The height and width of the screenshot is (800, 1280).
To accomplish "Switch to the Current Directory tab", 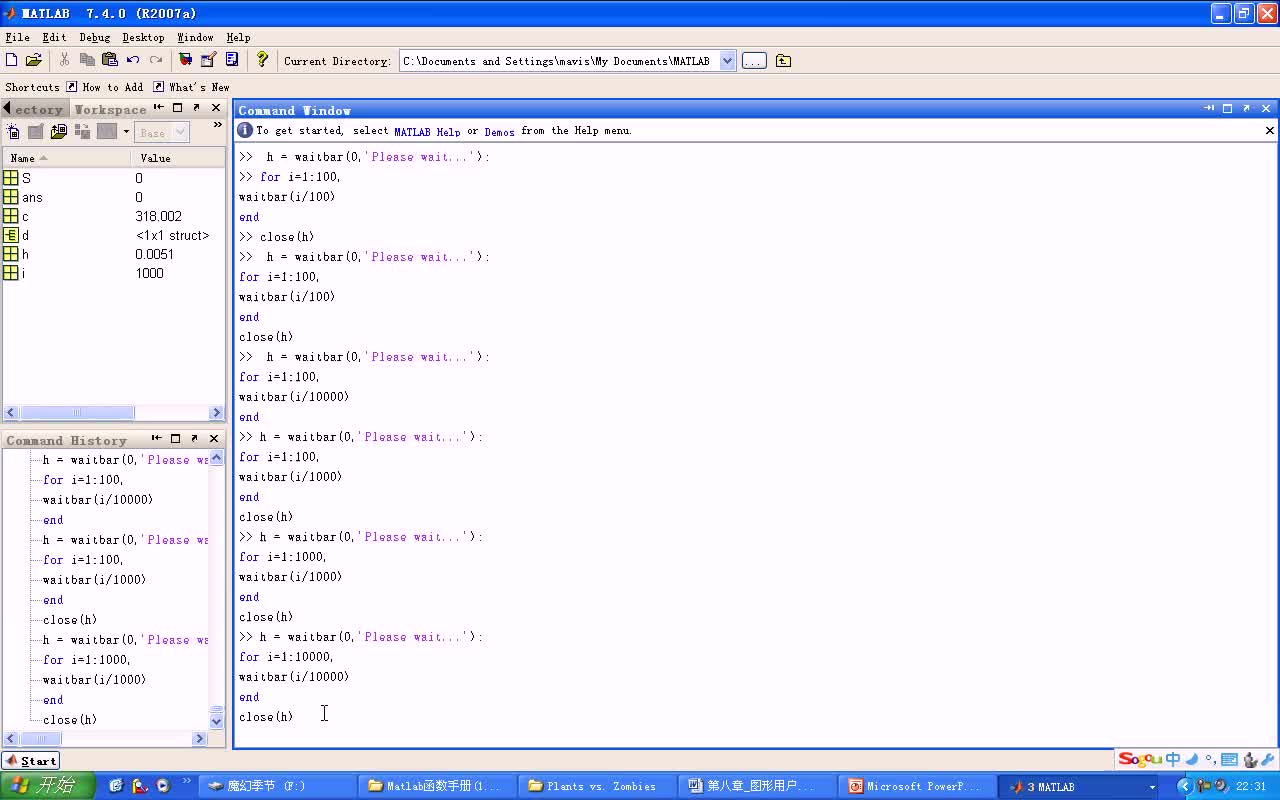I will (36, 109).
